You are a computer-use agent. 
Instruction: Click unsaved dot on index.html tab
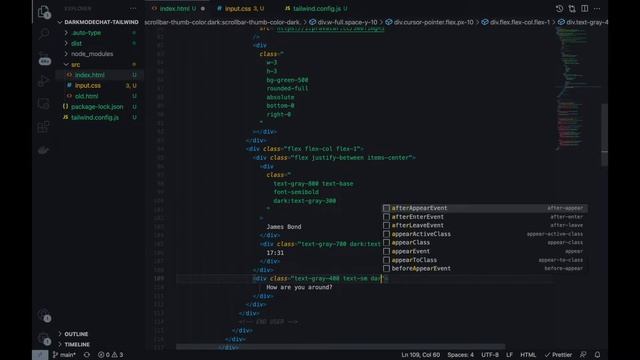tap(203, 9)
